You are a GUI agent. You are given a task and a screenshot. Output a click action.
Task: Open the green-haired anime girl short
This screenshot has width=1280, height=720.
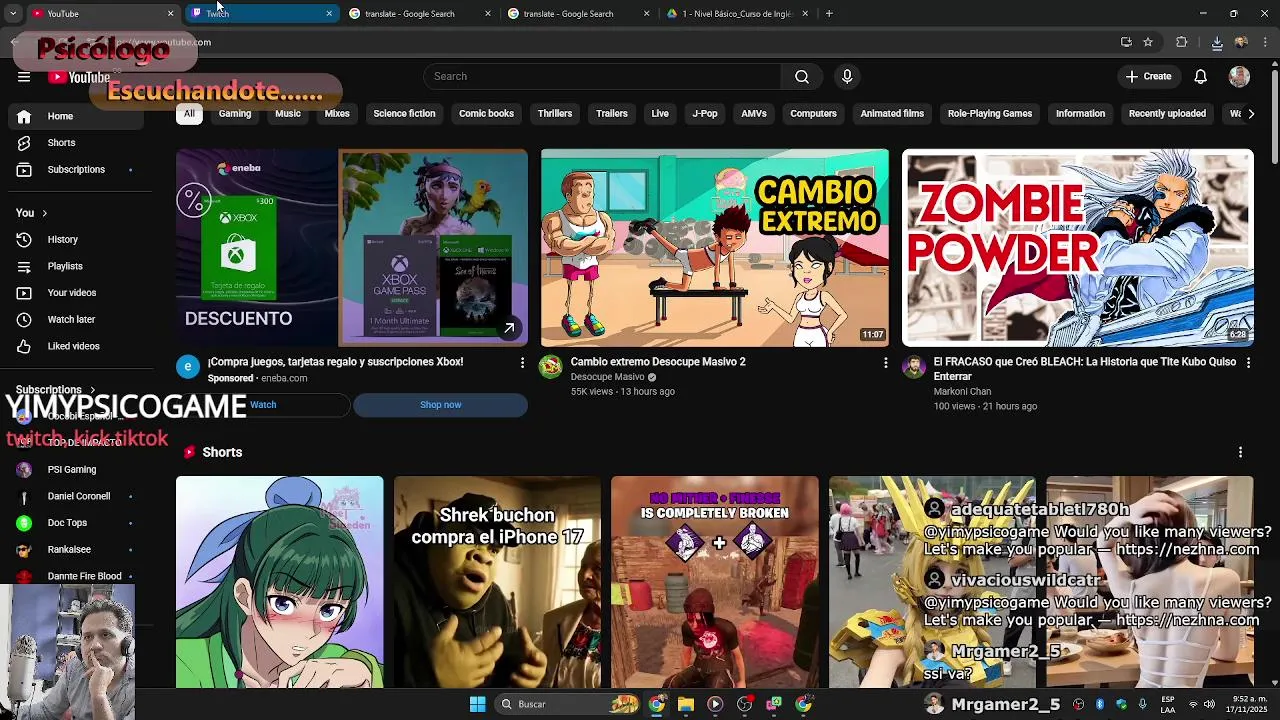tap(280, 582)
